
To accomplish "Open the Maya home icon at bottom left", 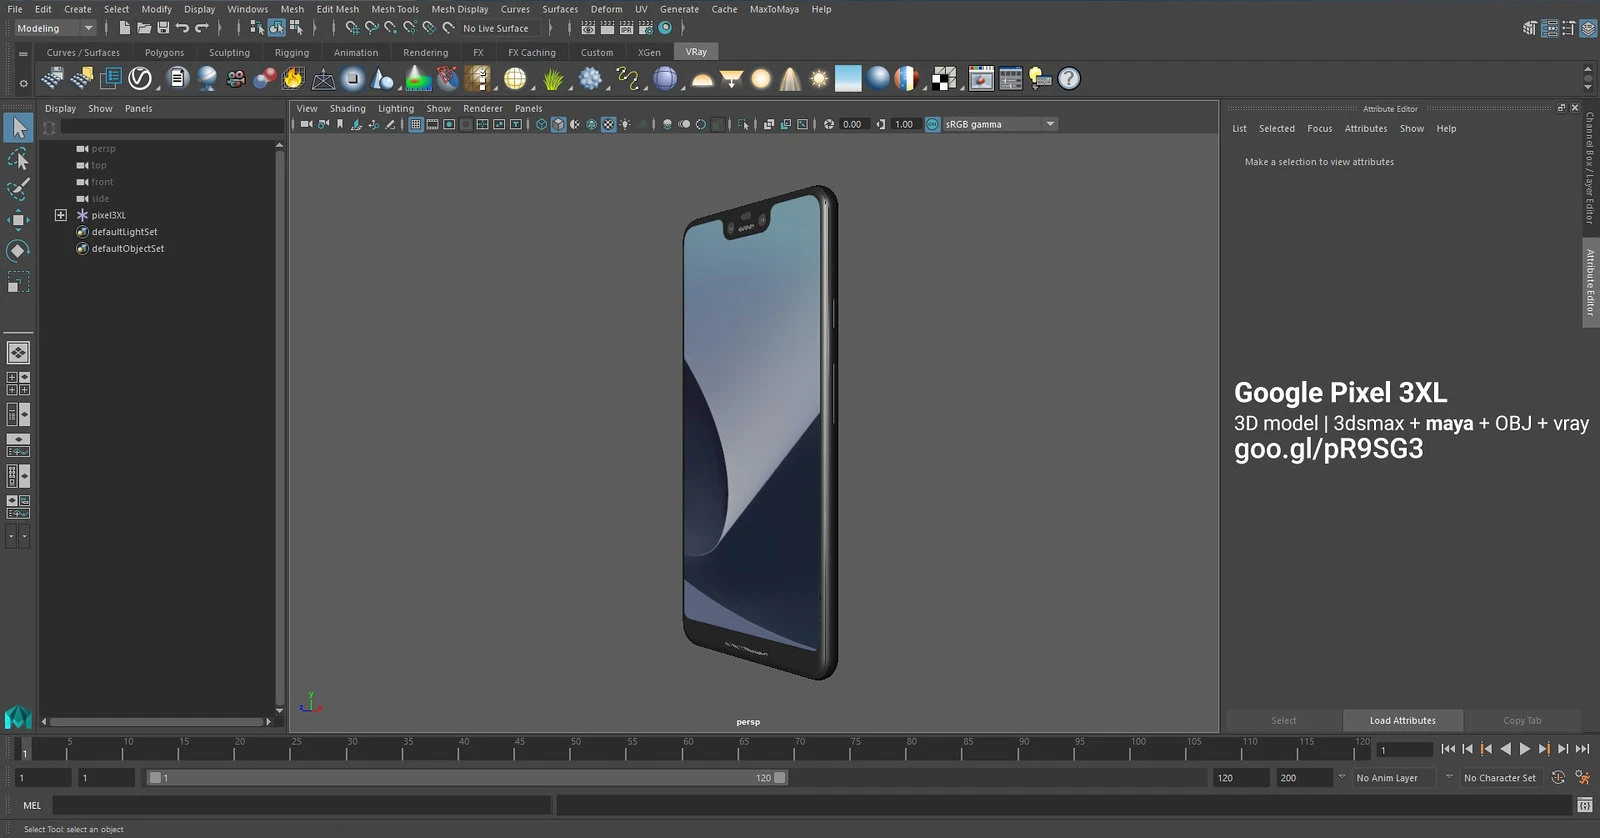I will coord(18,717).
